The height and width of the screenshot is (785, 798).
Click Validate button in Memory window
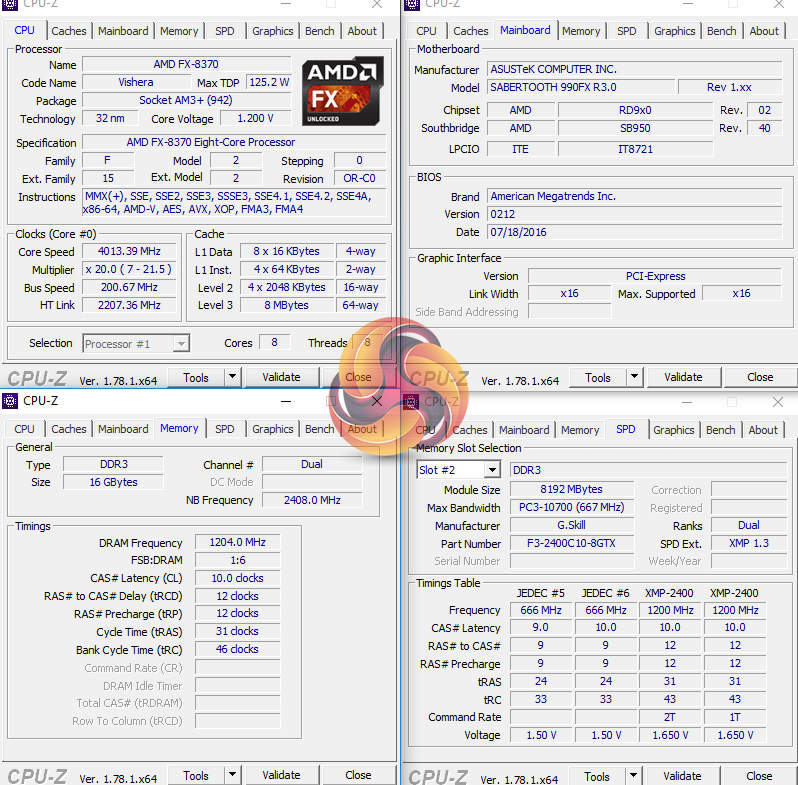tap(281, 775)
